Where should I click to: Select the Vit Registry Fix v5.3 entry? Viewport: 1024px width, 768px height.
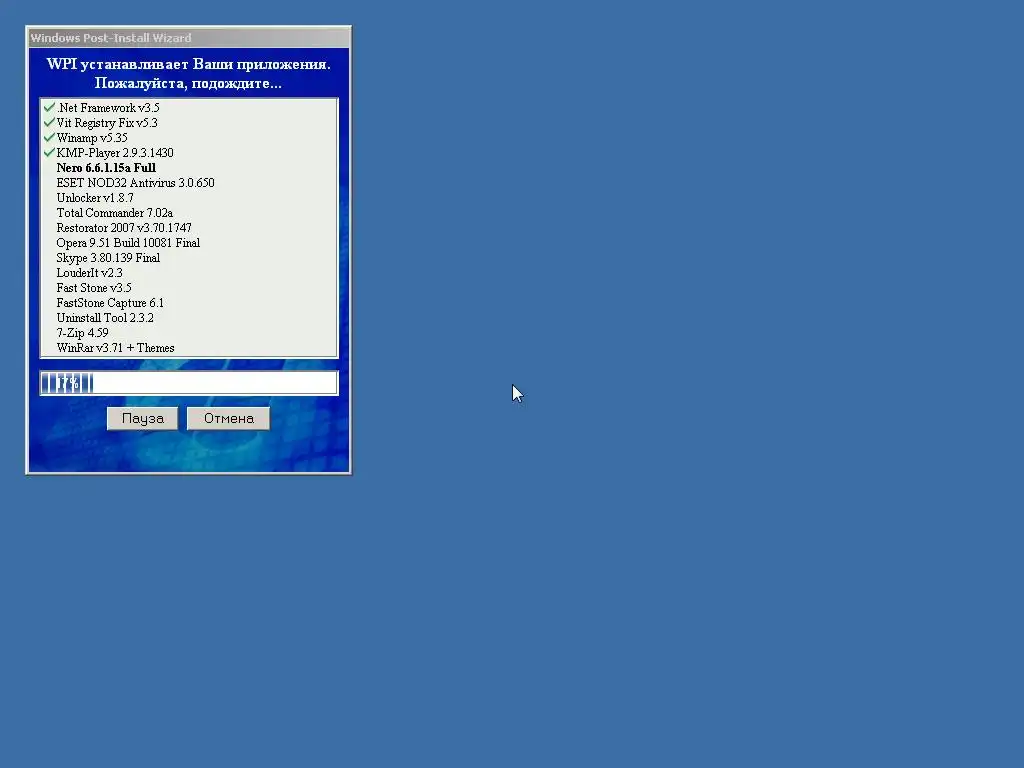click(x=107, y=123)
